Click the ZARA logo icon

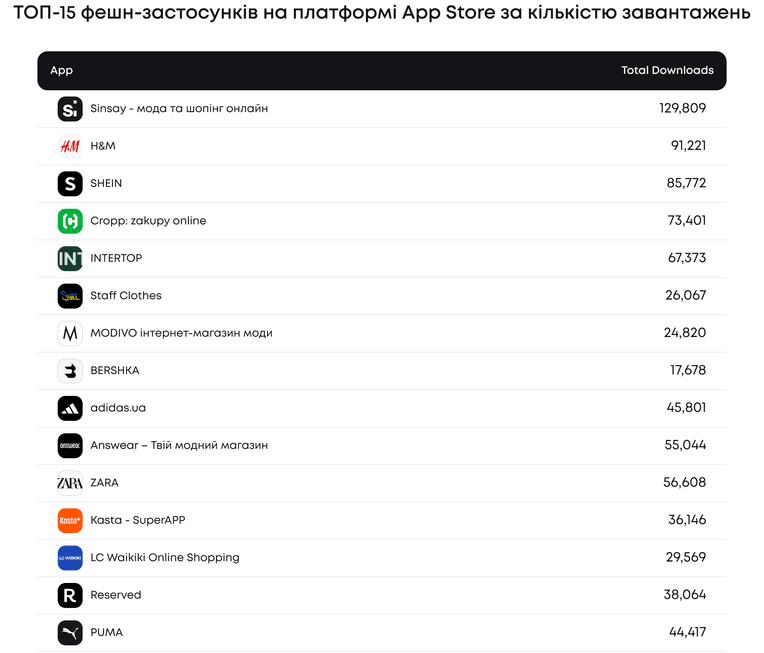70,483
